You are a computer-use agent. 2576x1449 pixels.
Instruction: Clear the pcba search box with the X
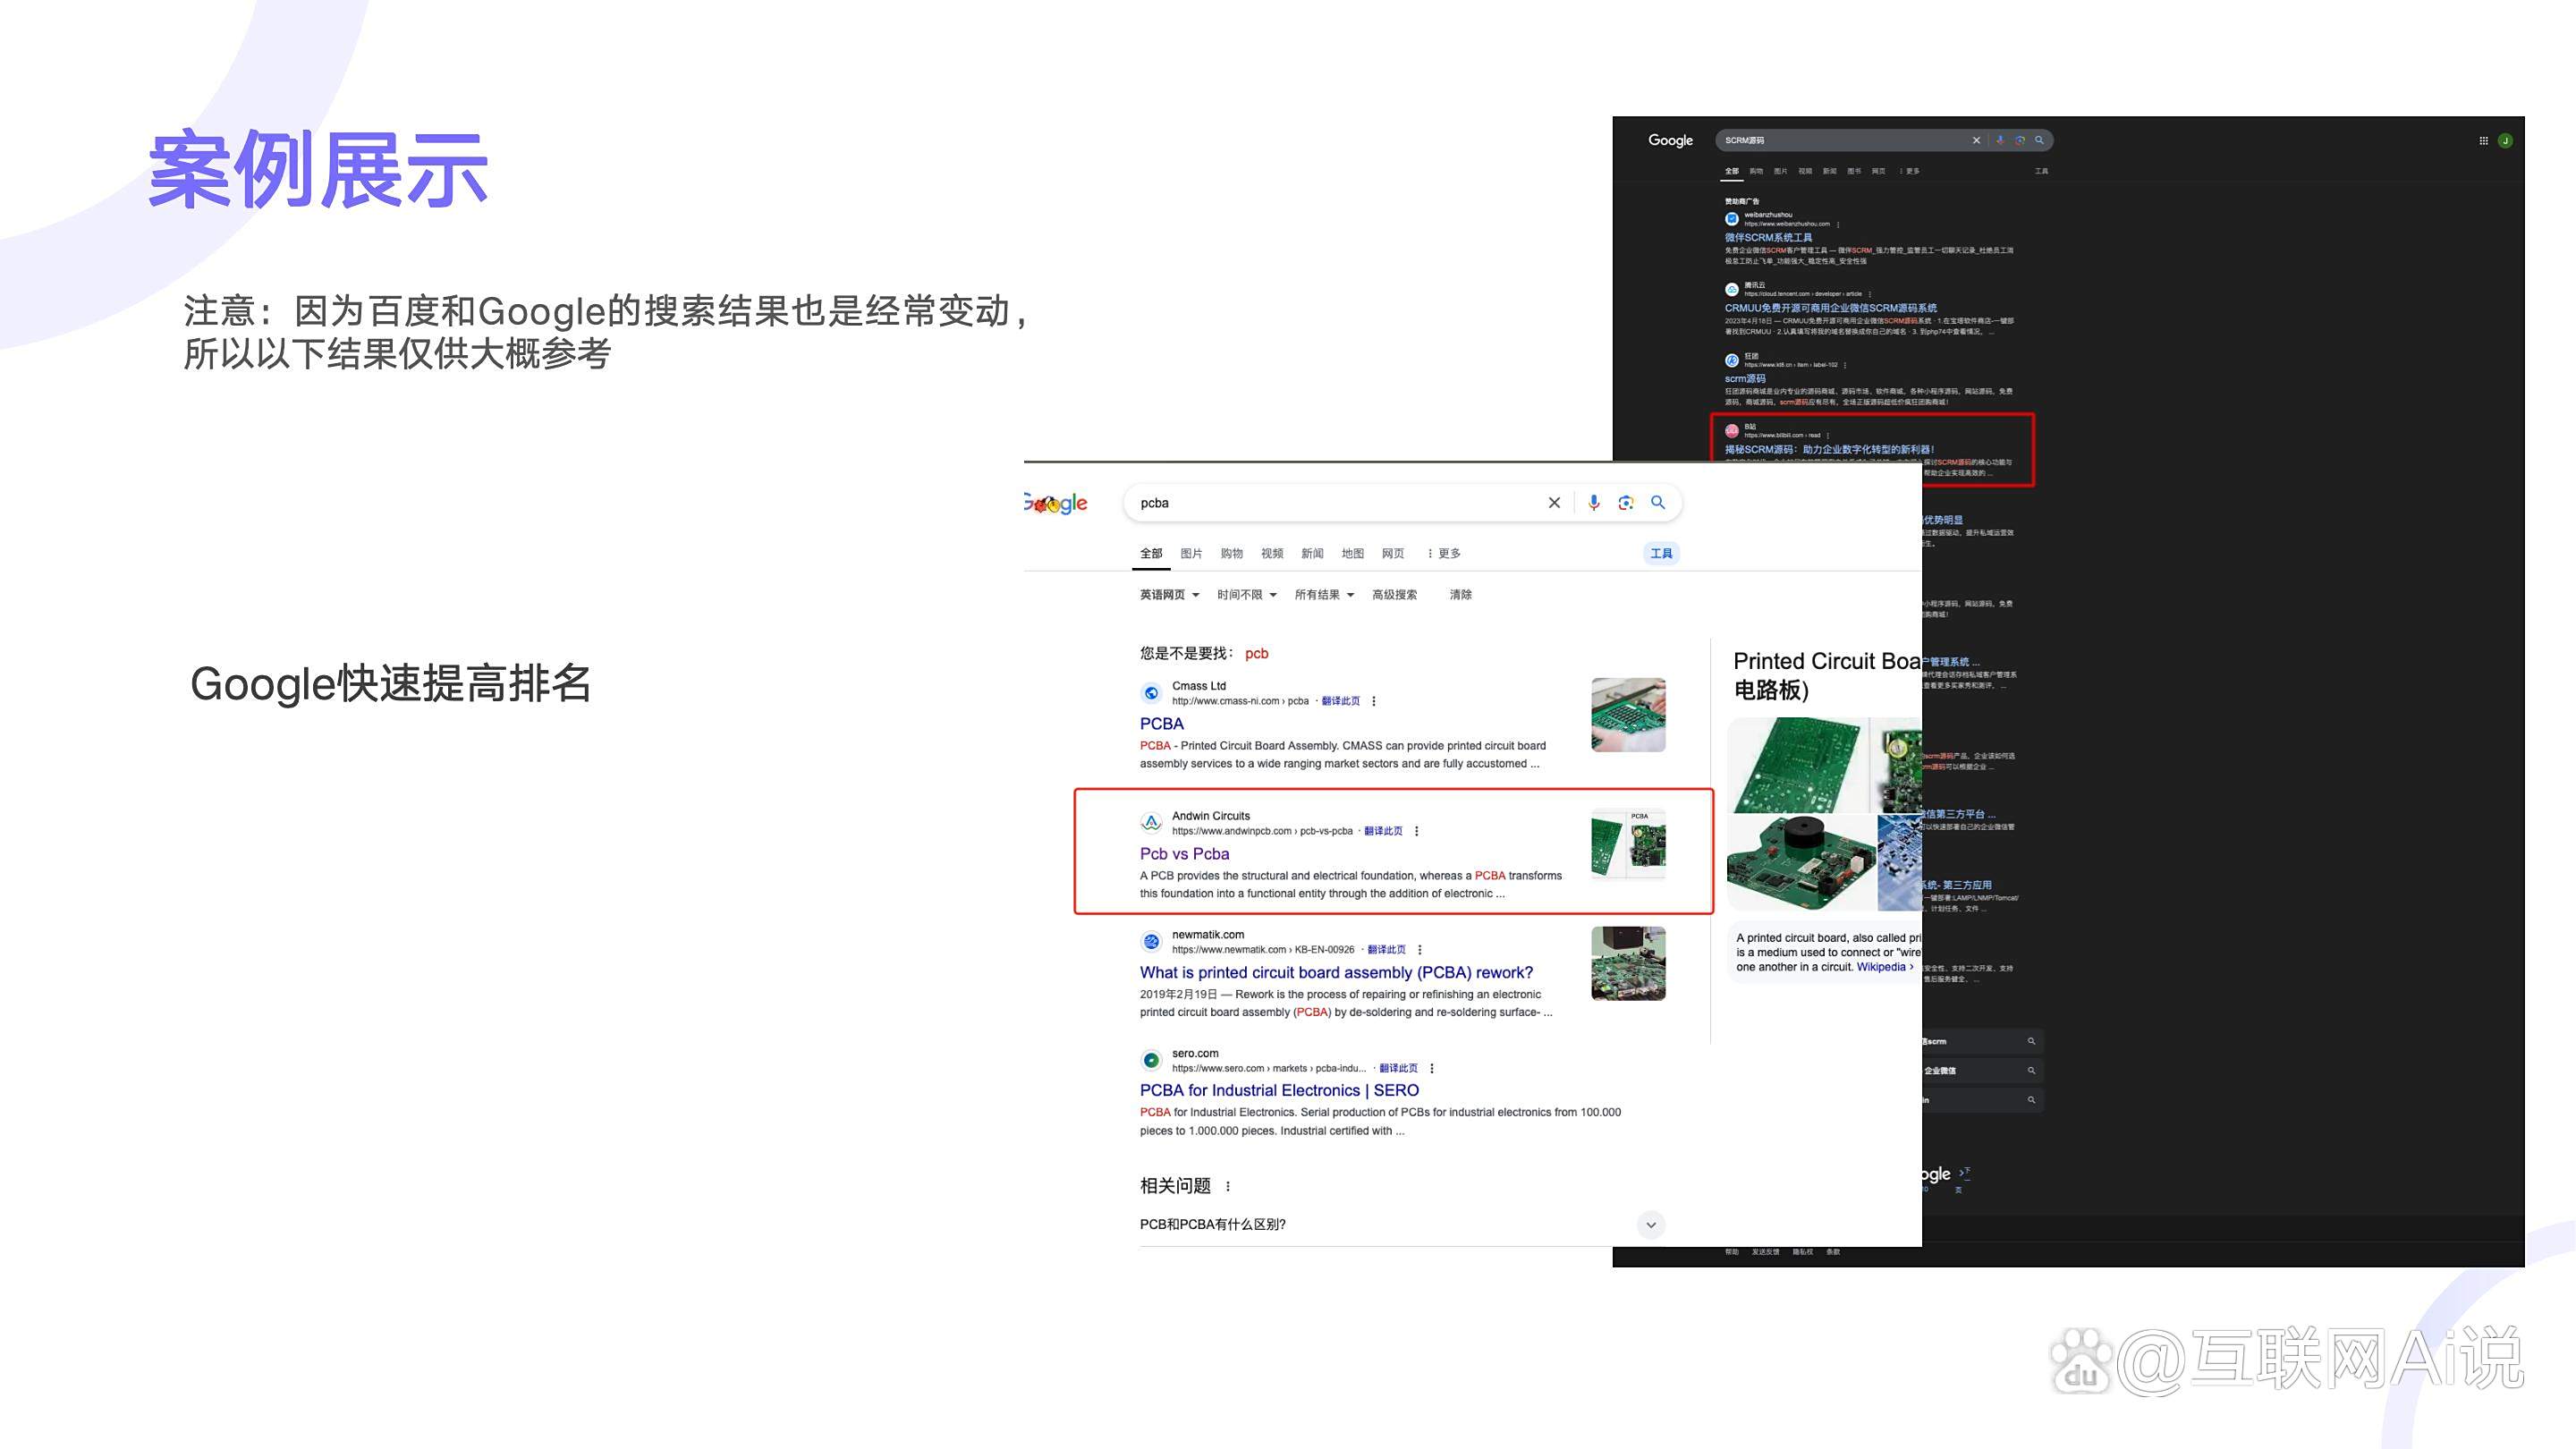tap(1554, 503)
